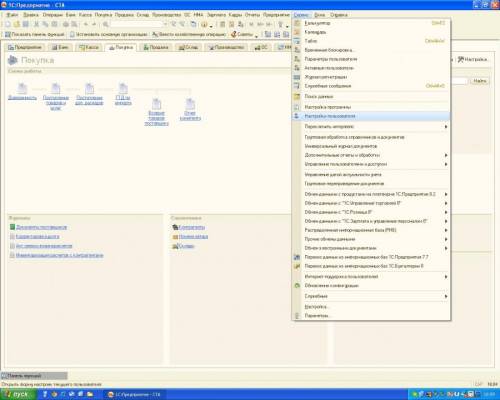
Task: Expand Управление пользователями и доступом submenu
Action: pyautogui.click(x=371, y=164)
